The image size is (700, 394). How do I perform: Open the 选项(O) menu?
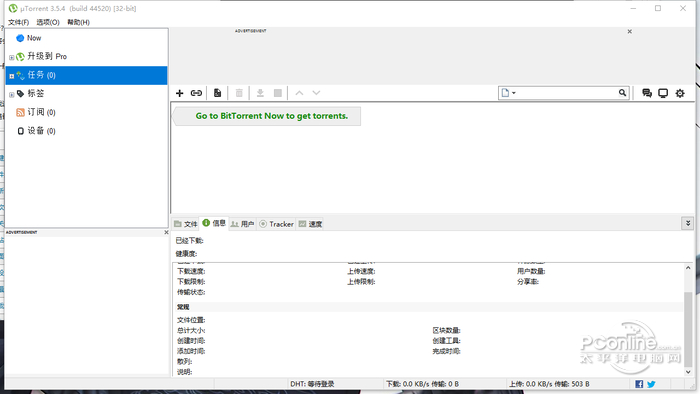click(48, 22)
